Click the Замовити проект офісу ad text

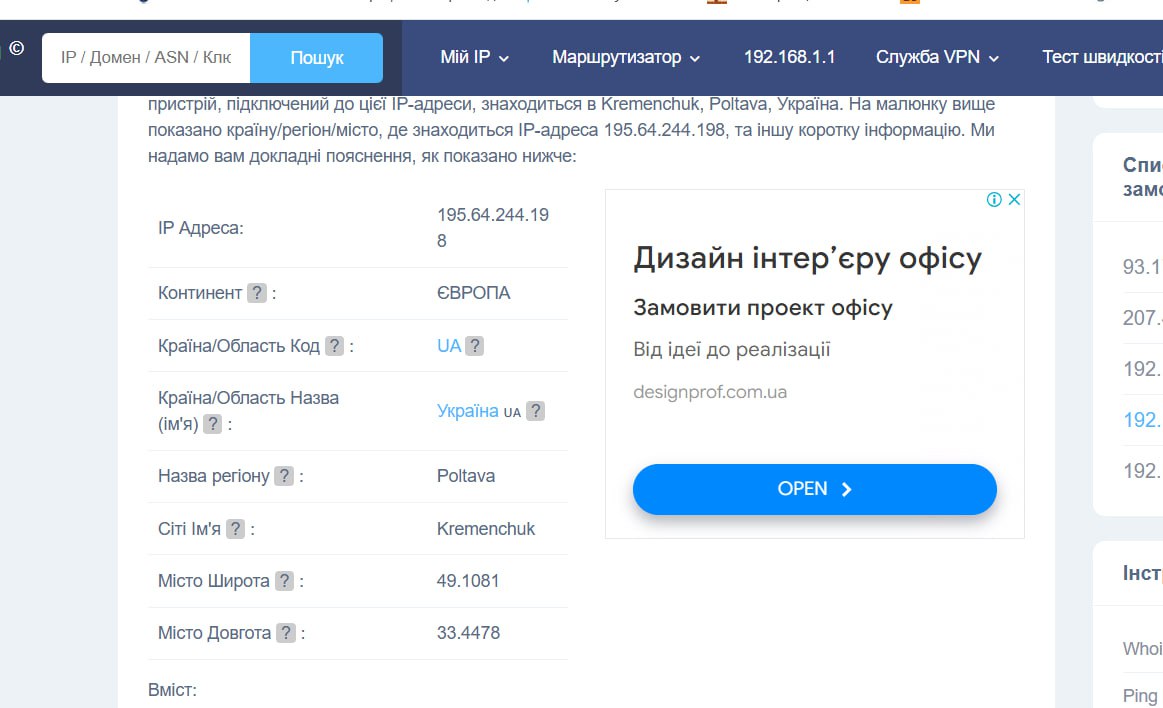762,308
